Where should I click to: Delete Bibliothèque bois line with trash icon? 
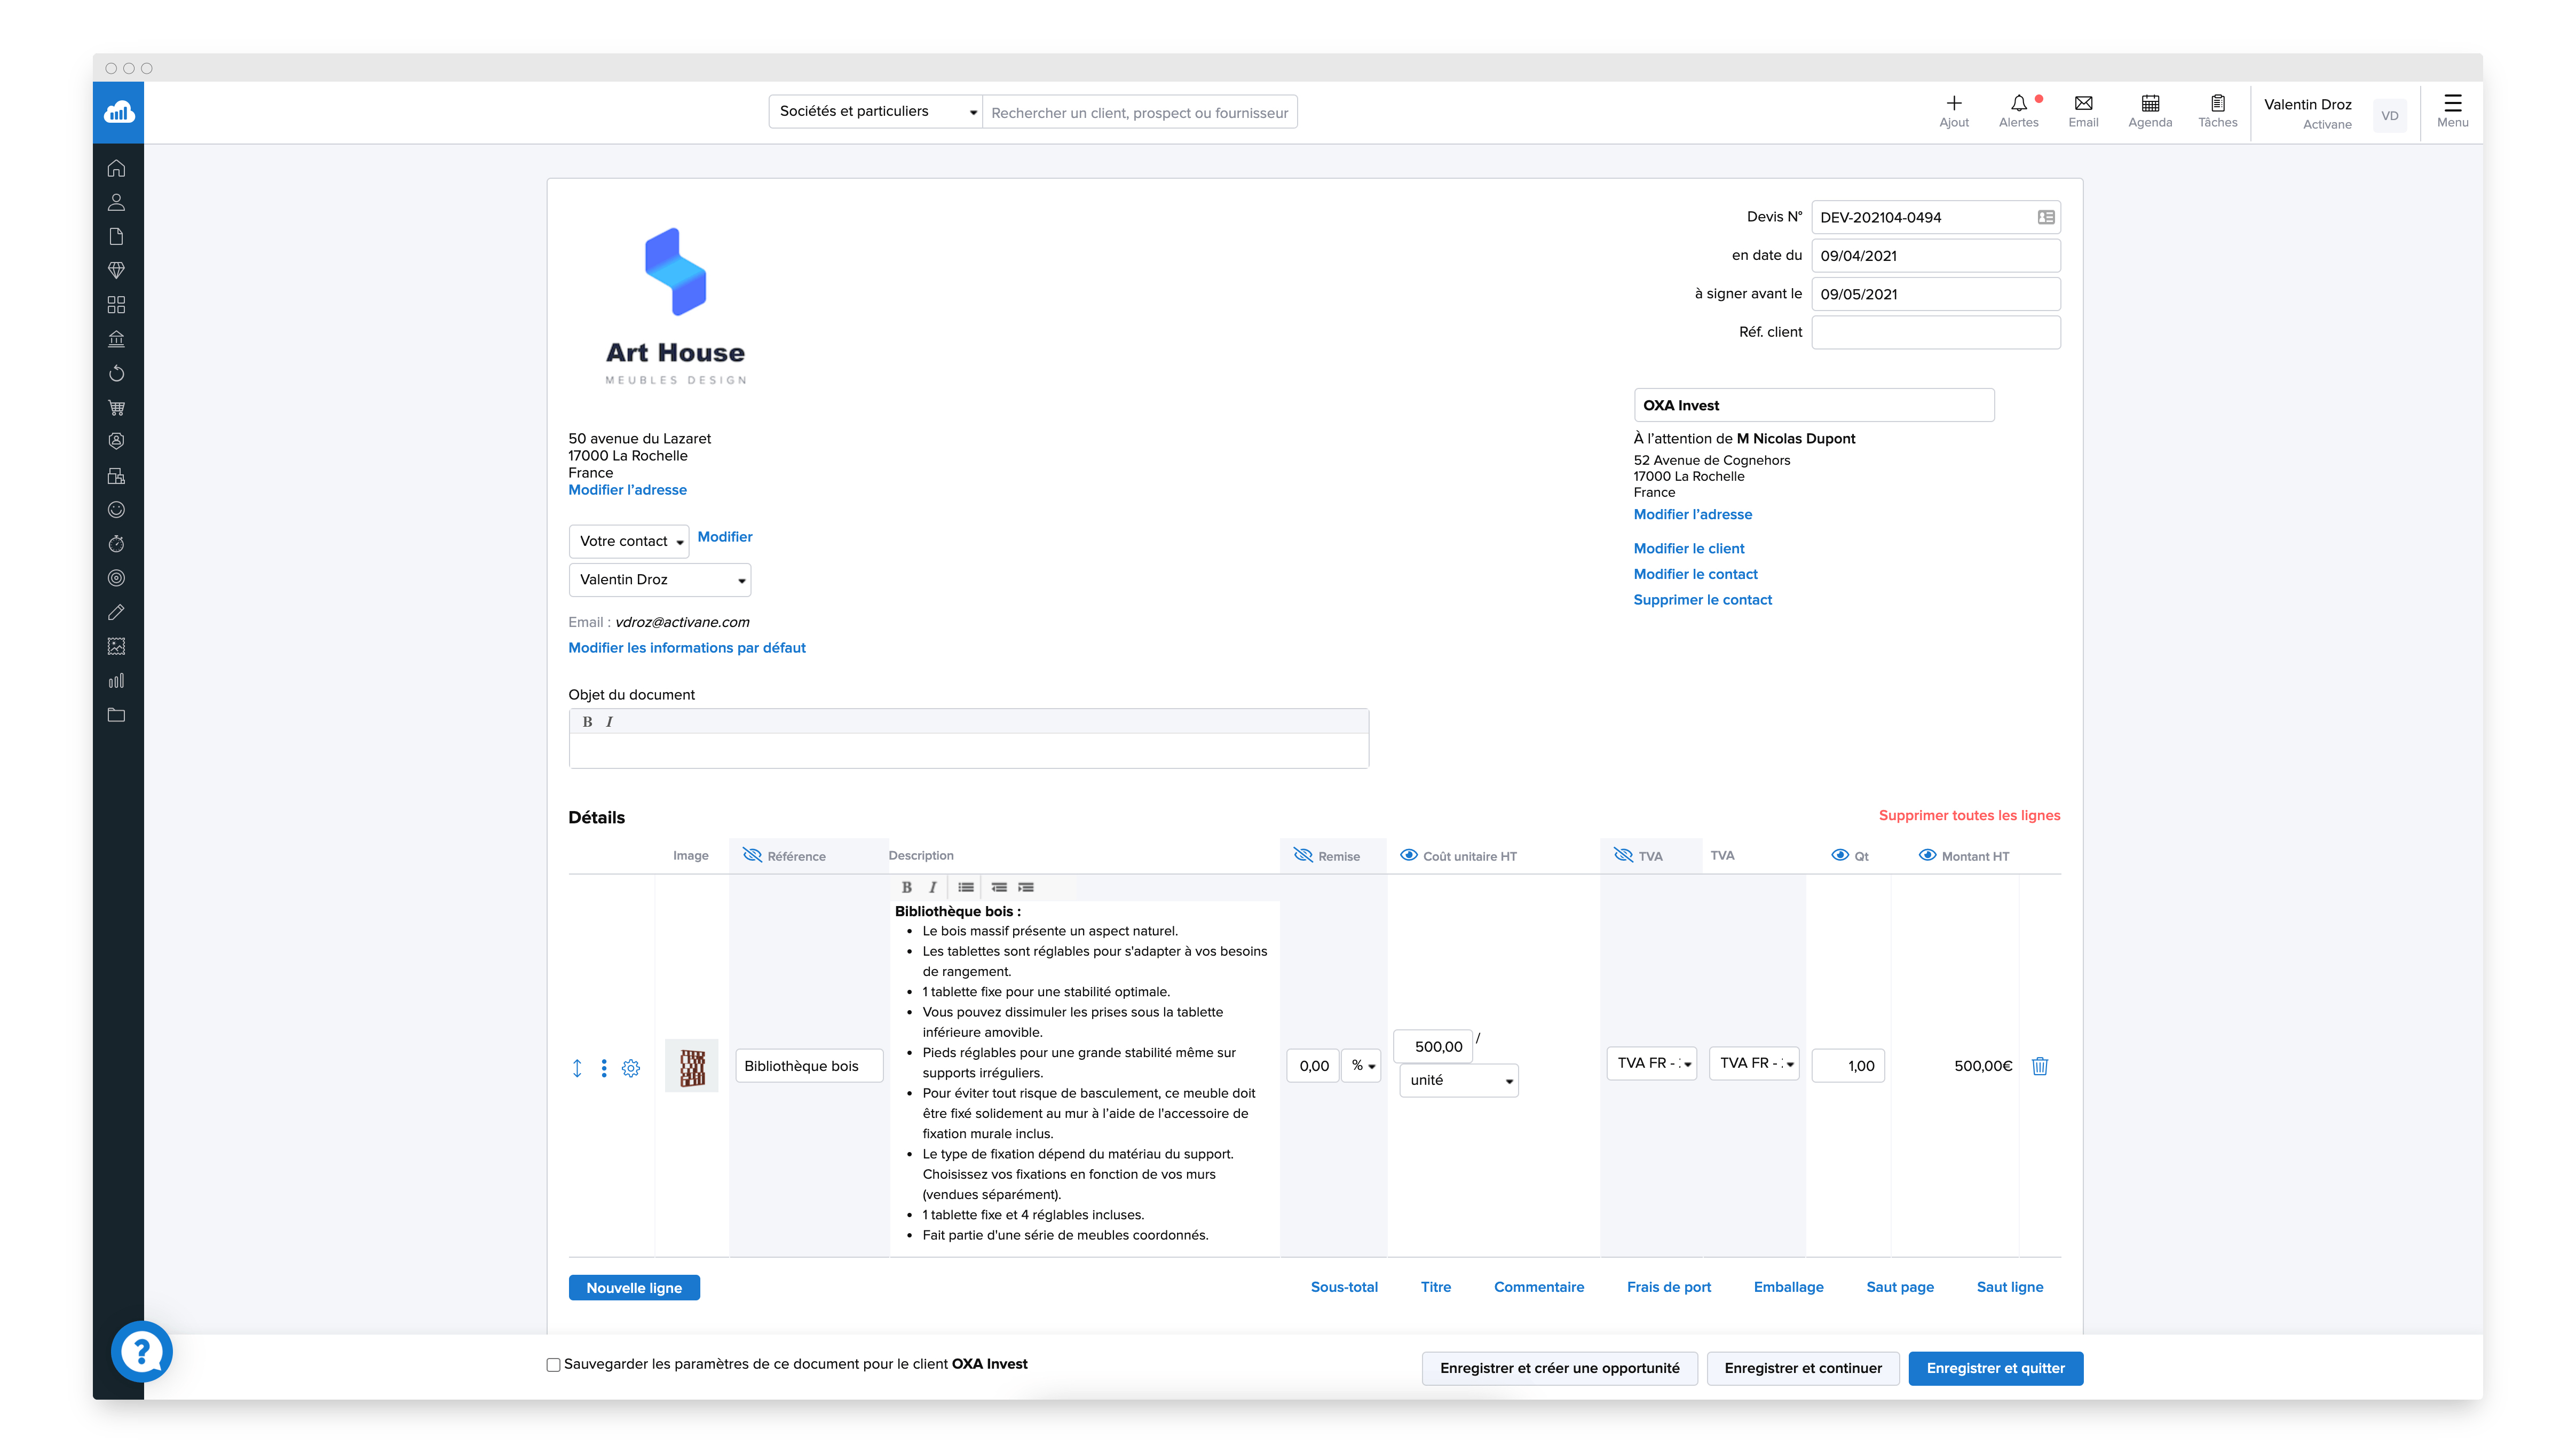tap(2040, 1066)
